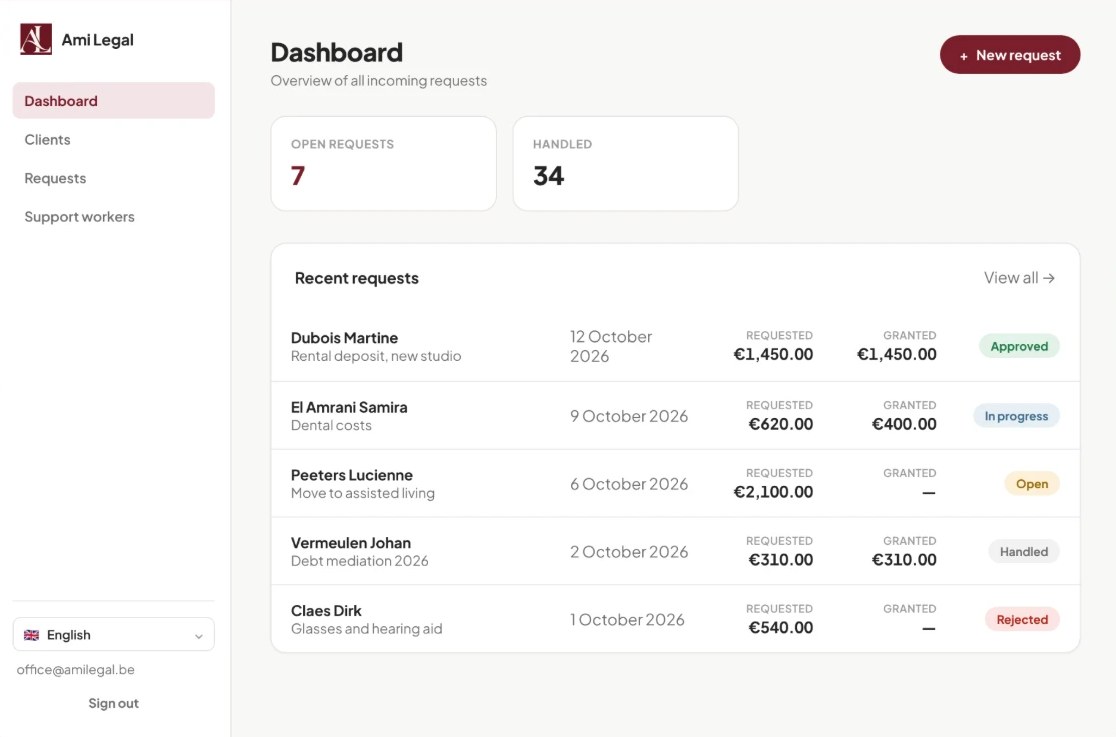Open View all requests link
1116x737 pixels.
pyautogui.click(x=1019, y=278)
